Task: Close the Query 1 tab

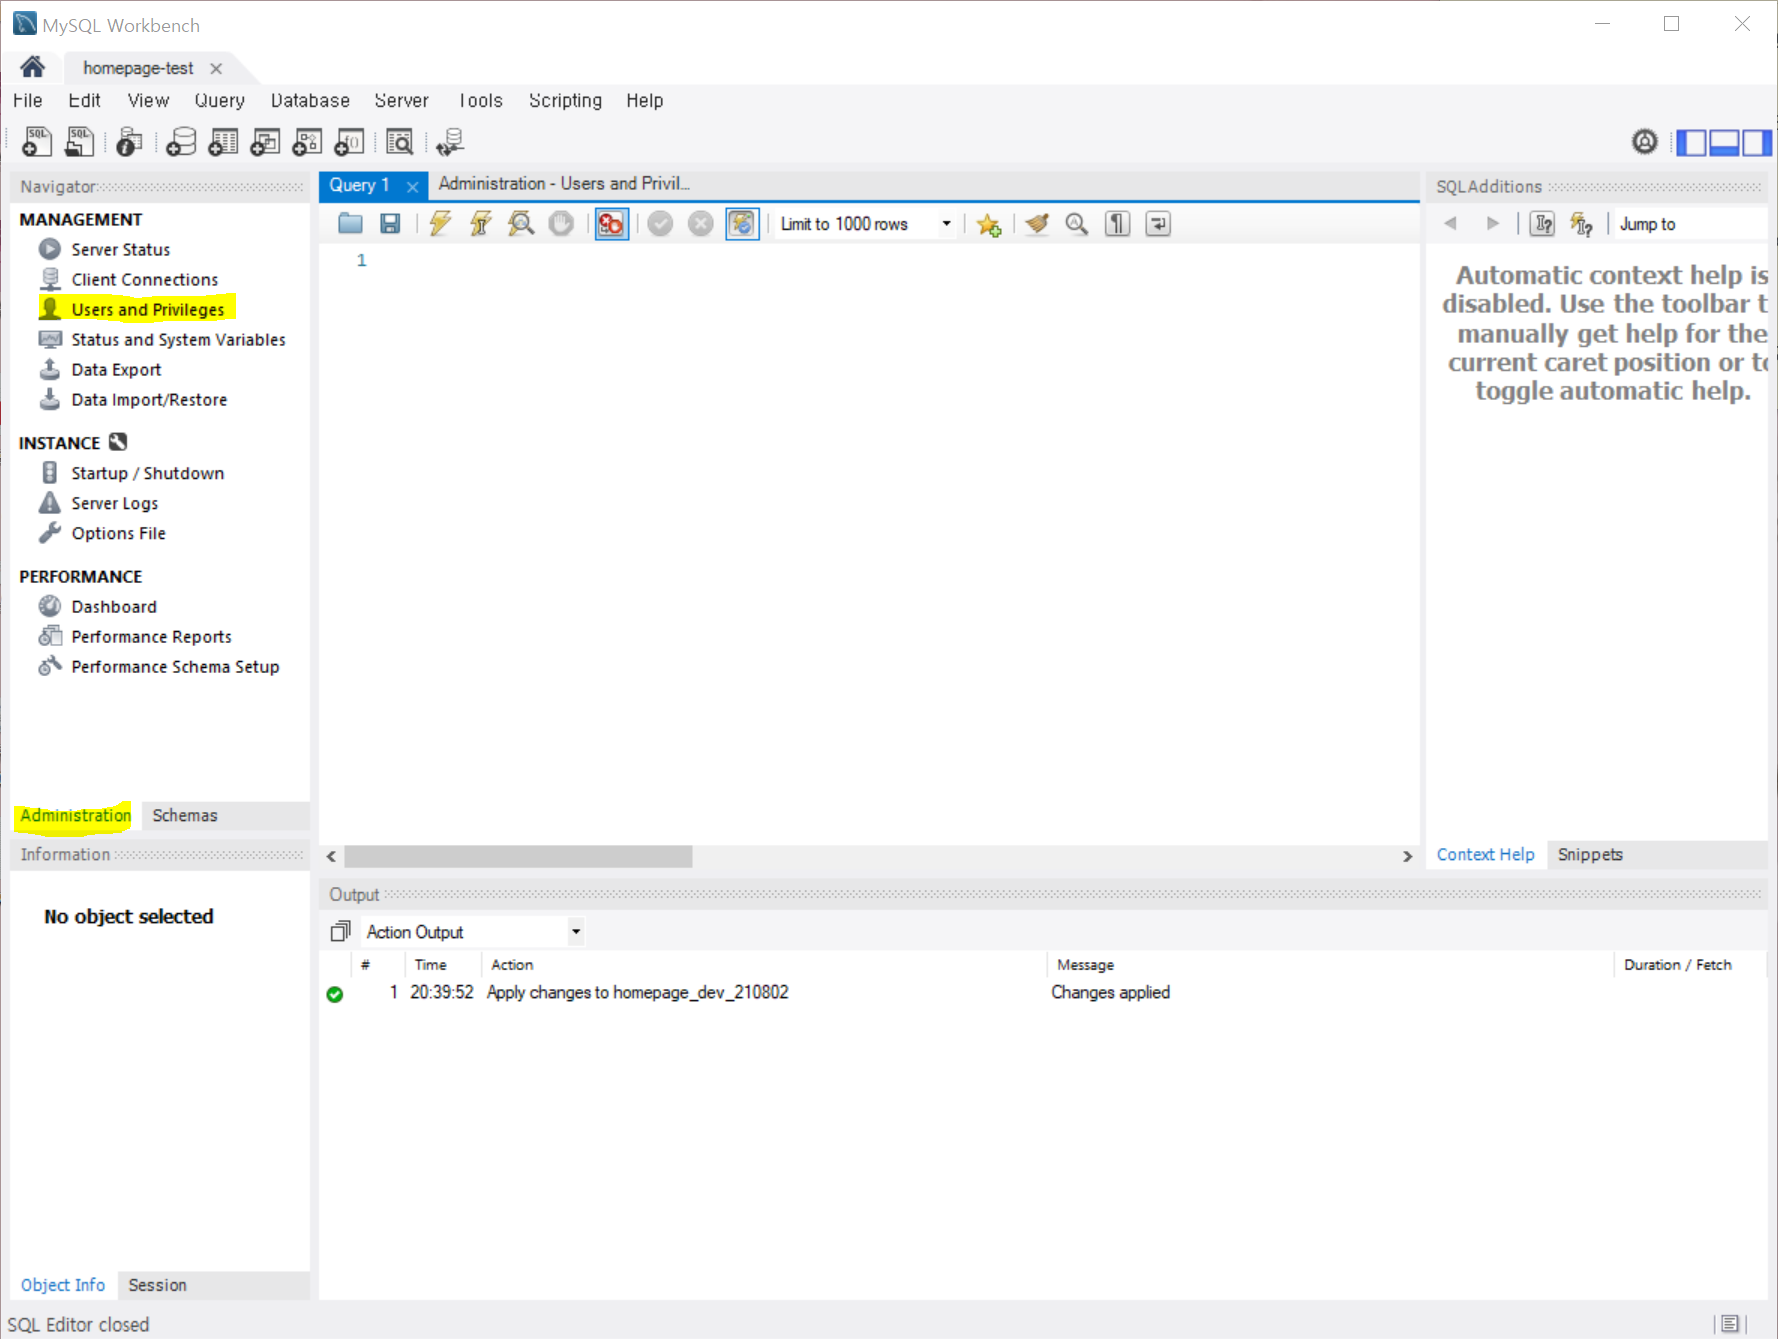Action: tap(412, 186)
